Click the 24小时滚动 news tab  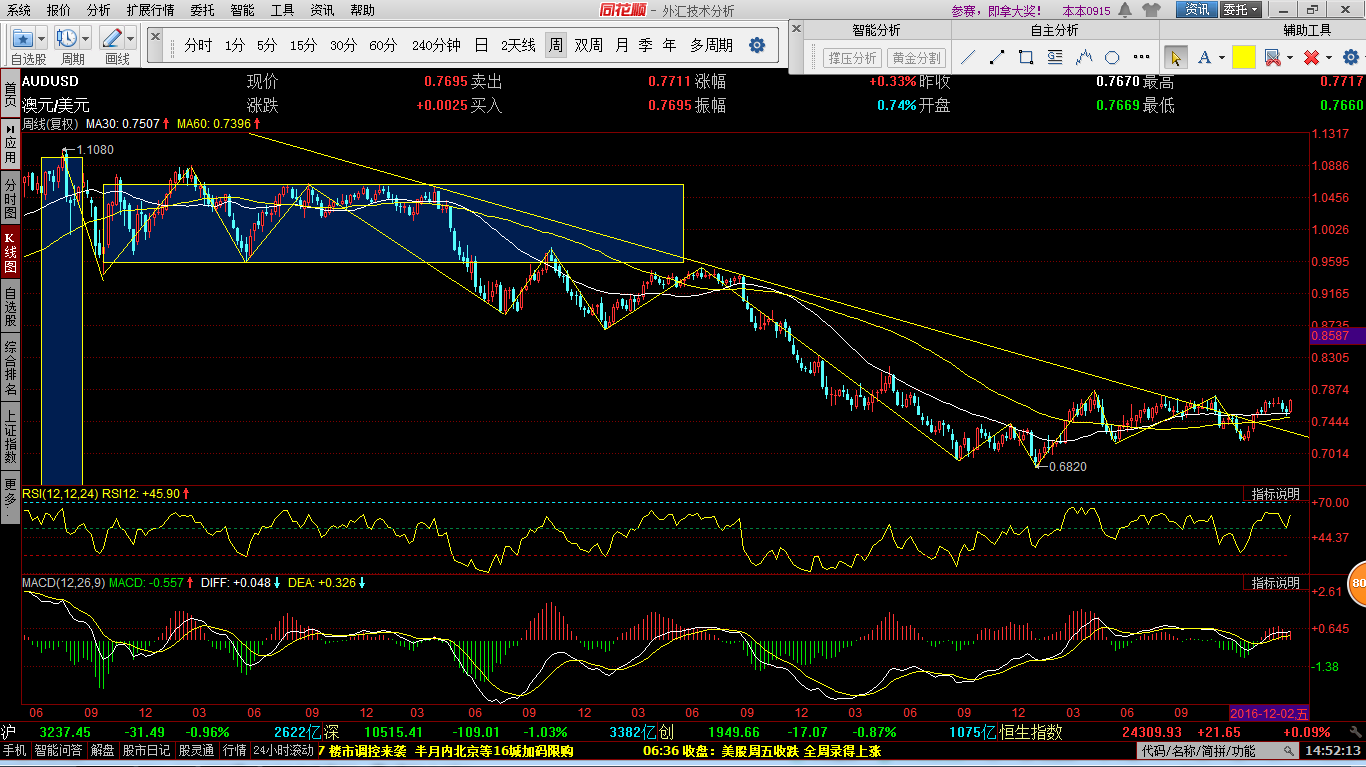pyautogui.click(x=283, y=751)
